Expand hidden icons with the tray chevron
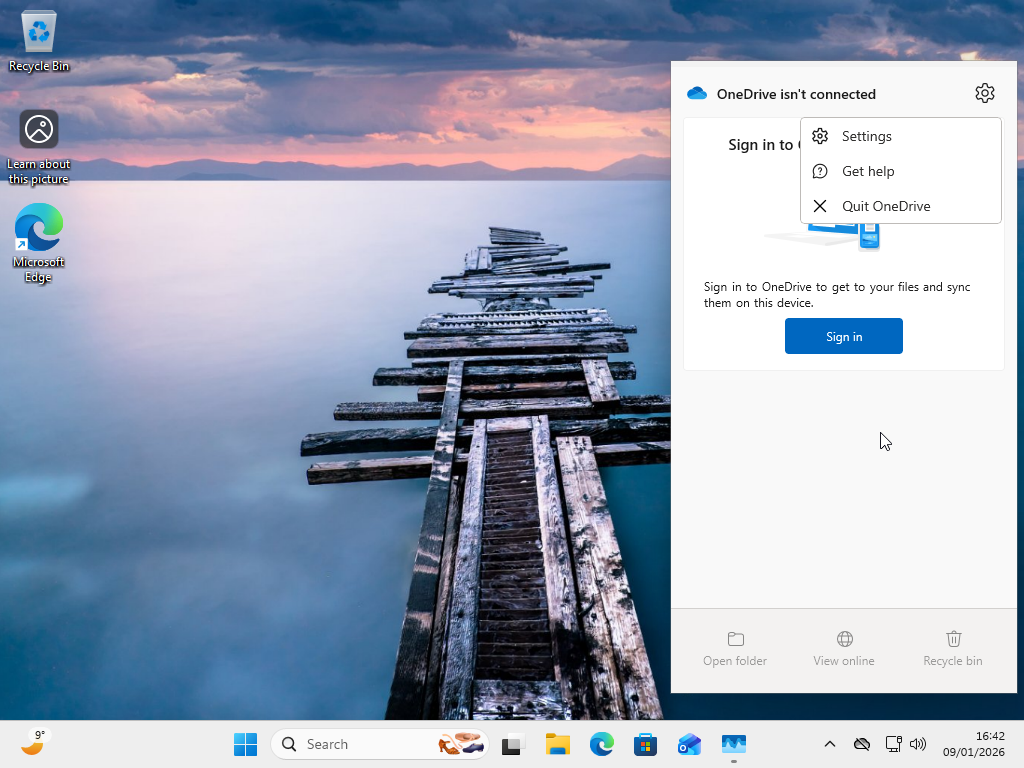Screen dimensions: 1024x768 click(x=830, y=744)
